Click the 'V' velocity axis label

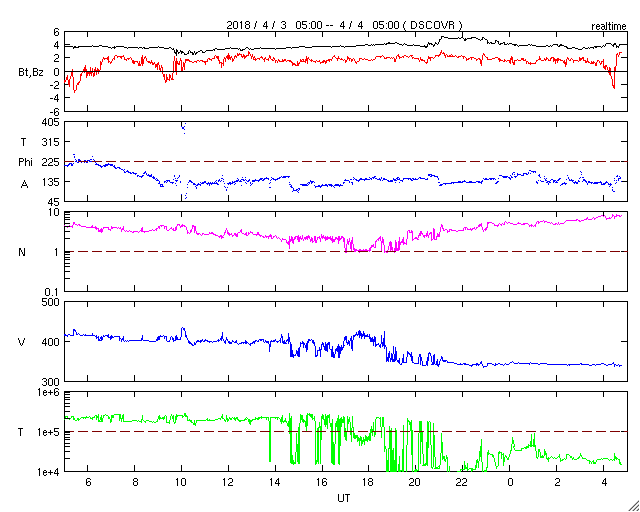[x=22, y=342]
